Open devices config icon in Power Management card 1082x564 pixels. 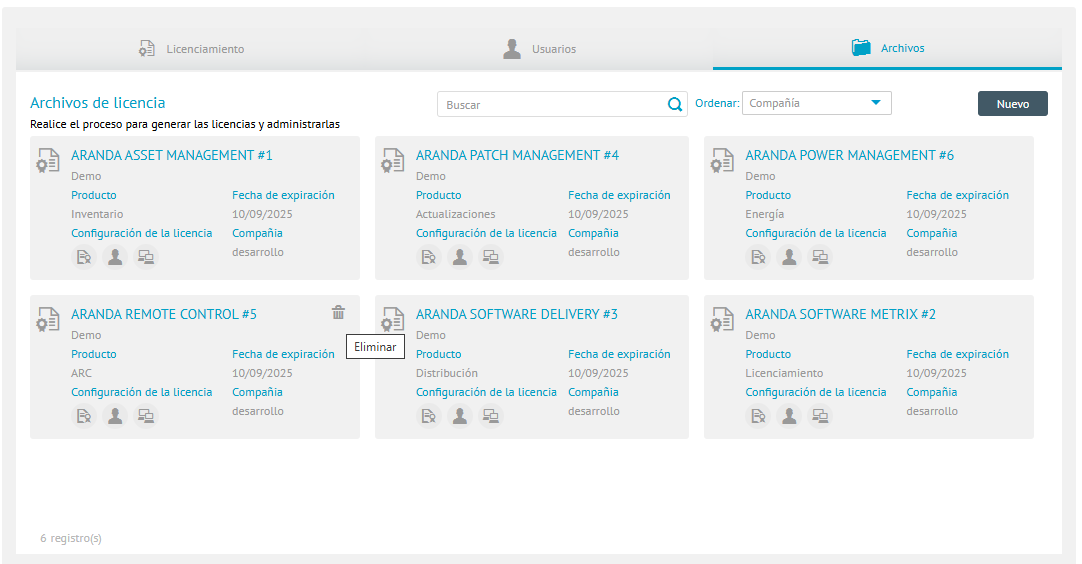[820, 257]
